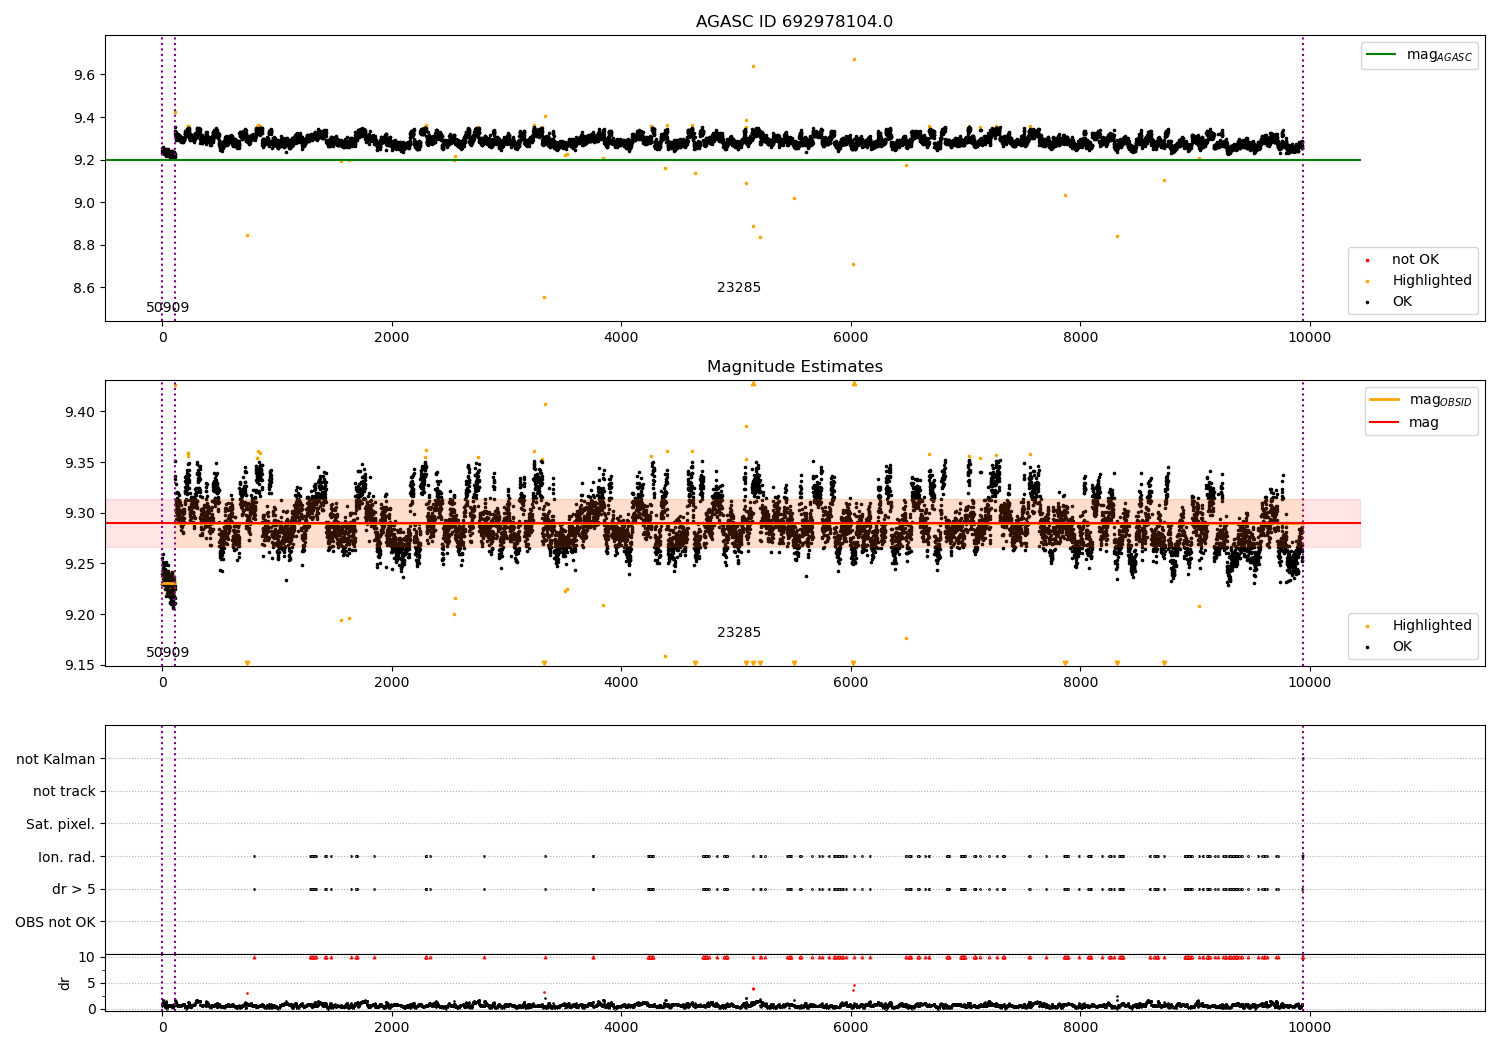Screen dimensions: 1500x1050
Task: Click the '8.8' y-tick in top plot
Action: [84, 246]
